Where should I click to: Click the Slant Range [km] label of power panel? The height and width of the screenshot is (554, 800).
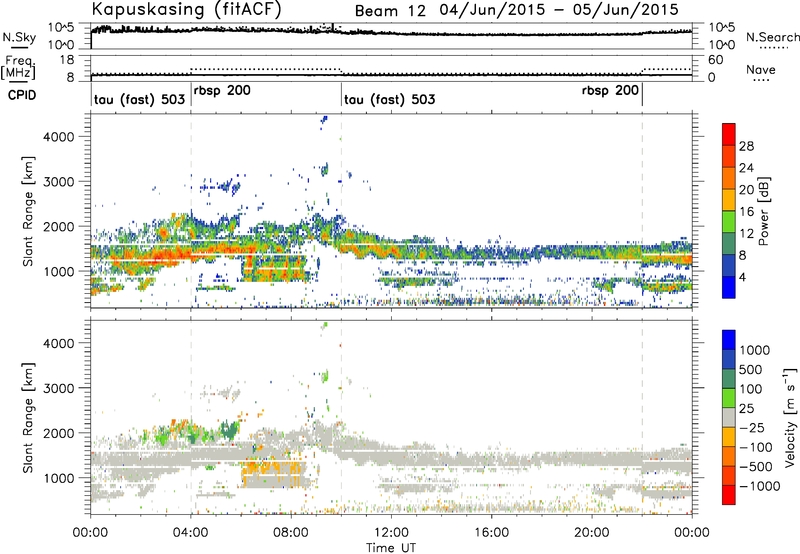28,211
